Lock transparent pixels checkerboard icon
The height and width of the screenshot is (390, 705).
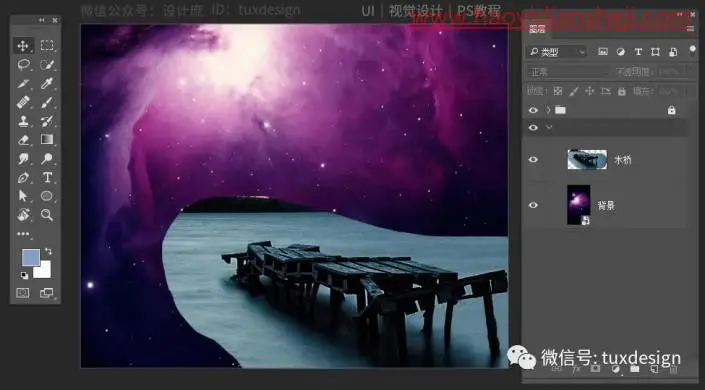click(x=558, y=91)
